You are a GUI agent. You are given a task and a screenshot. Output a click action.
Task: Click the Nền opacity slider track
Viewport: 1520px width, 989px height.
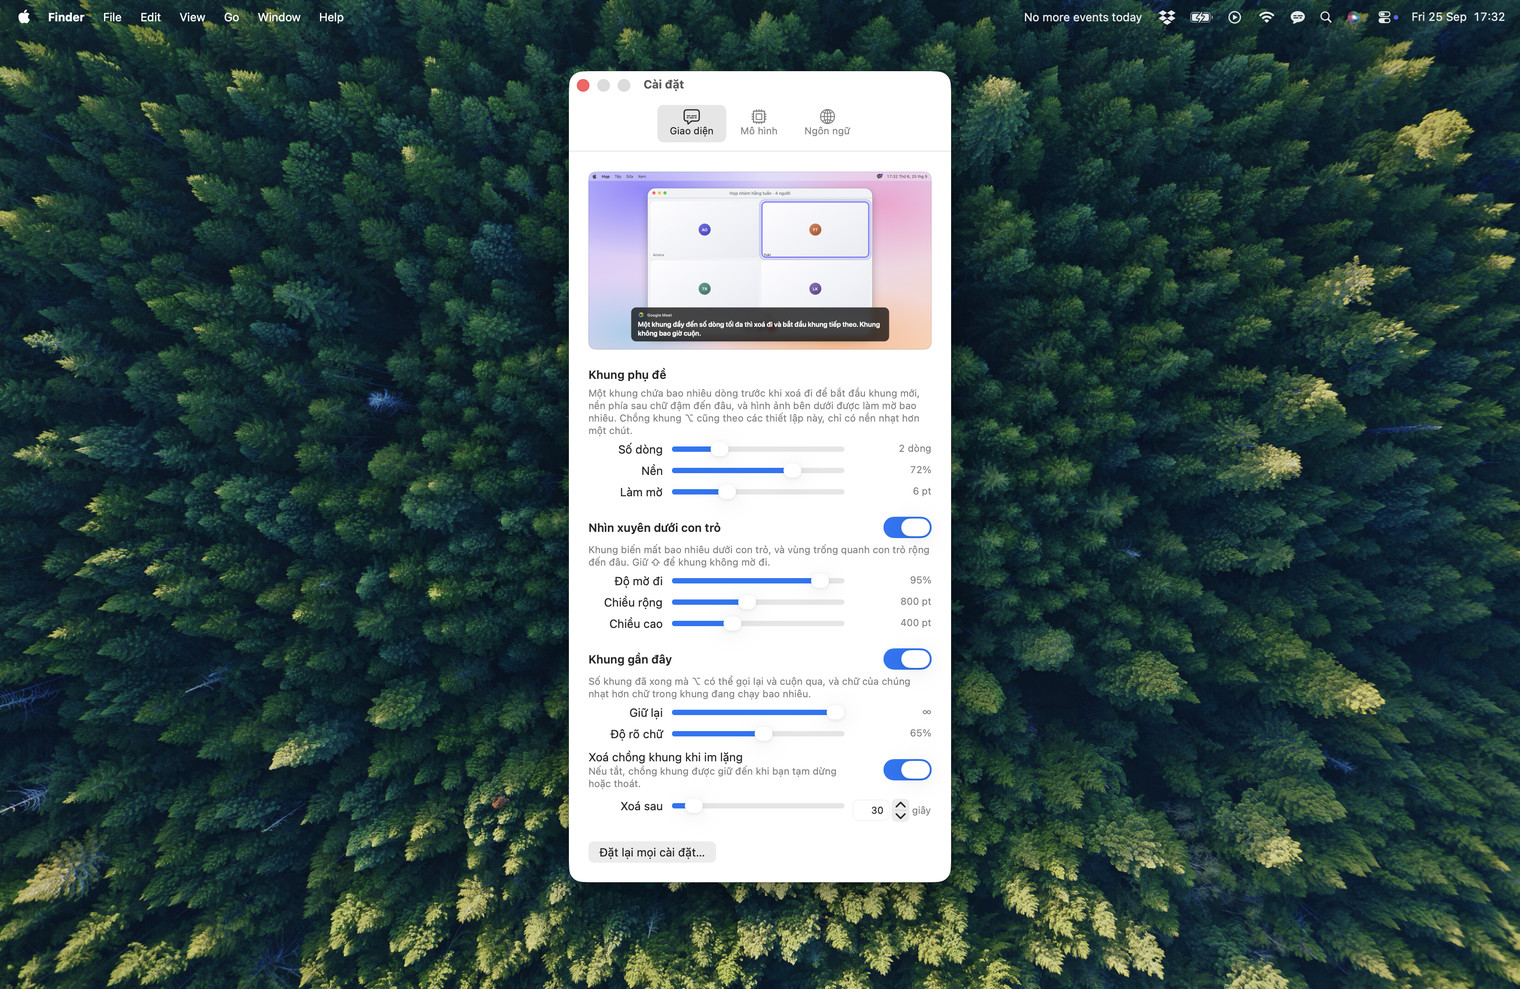(758, 470)
